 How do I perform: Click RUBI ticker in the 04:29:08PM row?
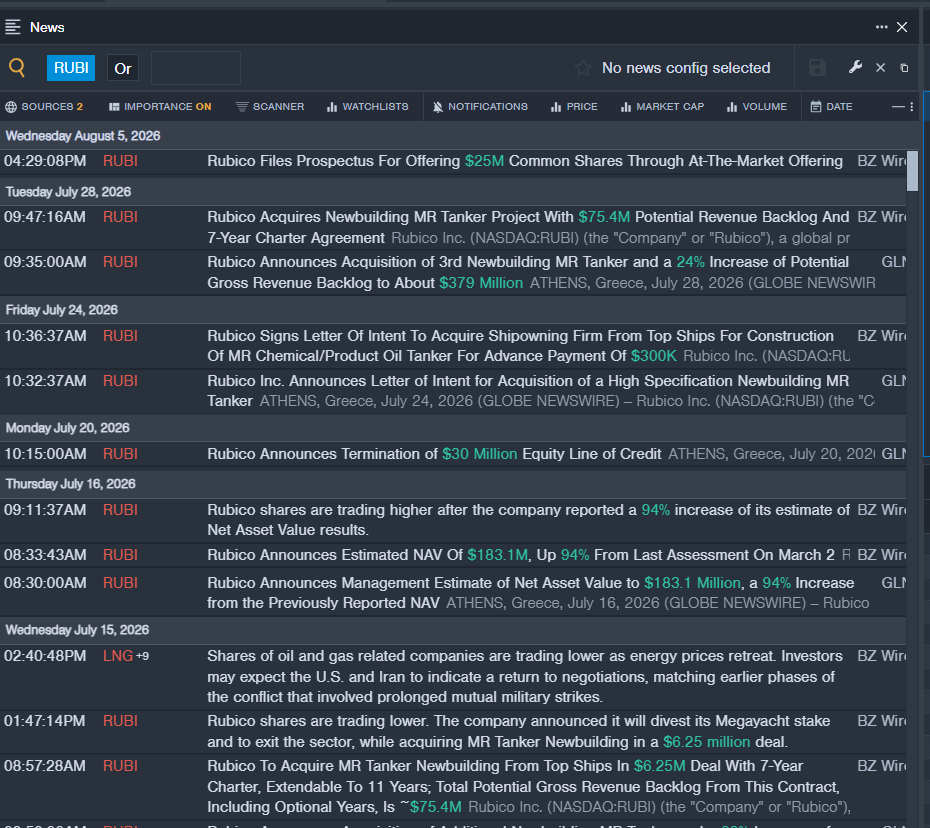tap(120, 161)
